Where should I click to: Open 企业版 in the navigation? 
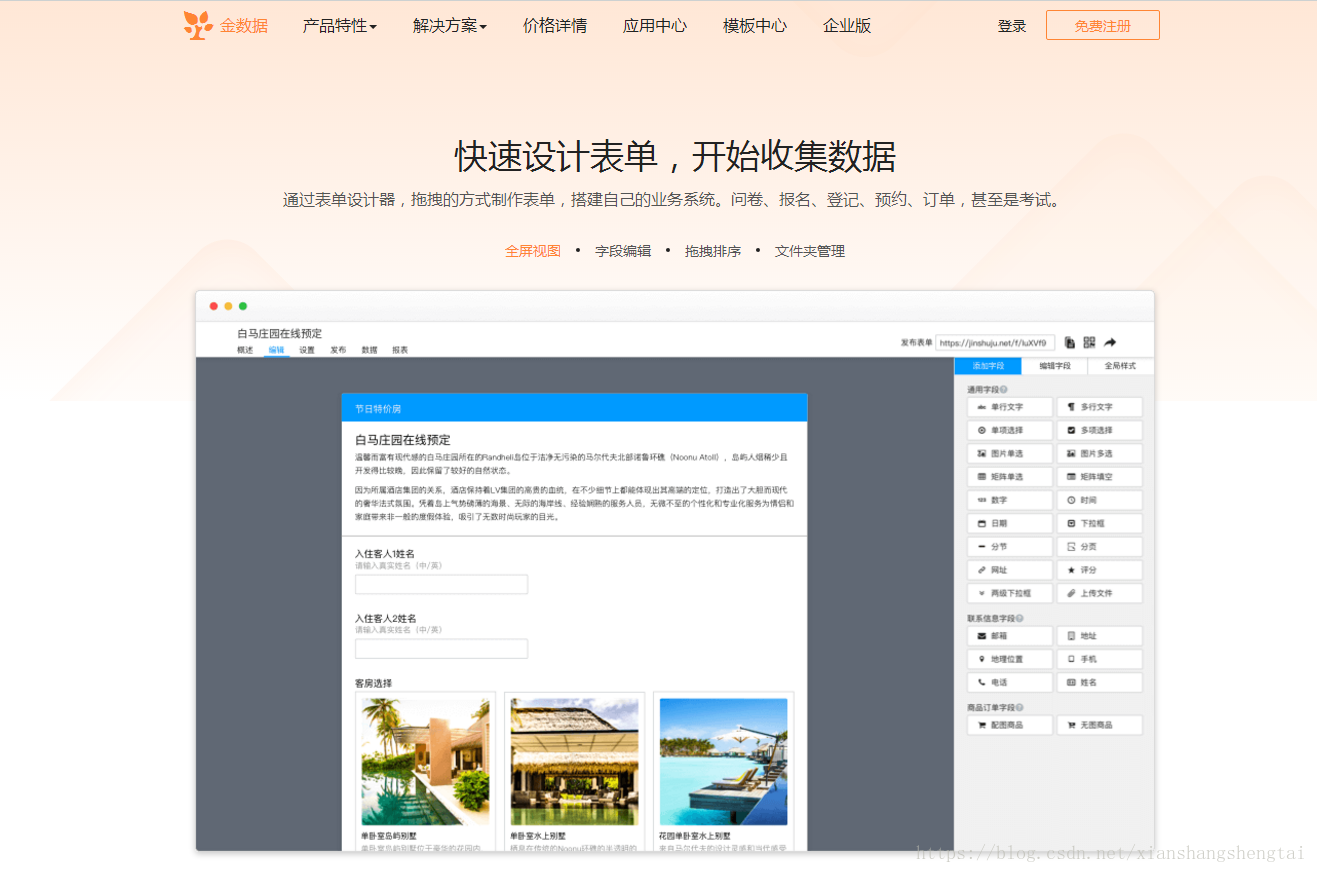pyautogui.click(x=847, y=26)
